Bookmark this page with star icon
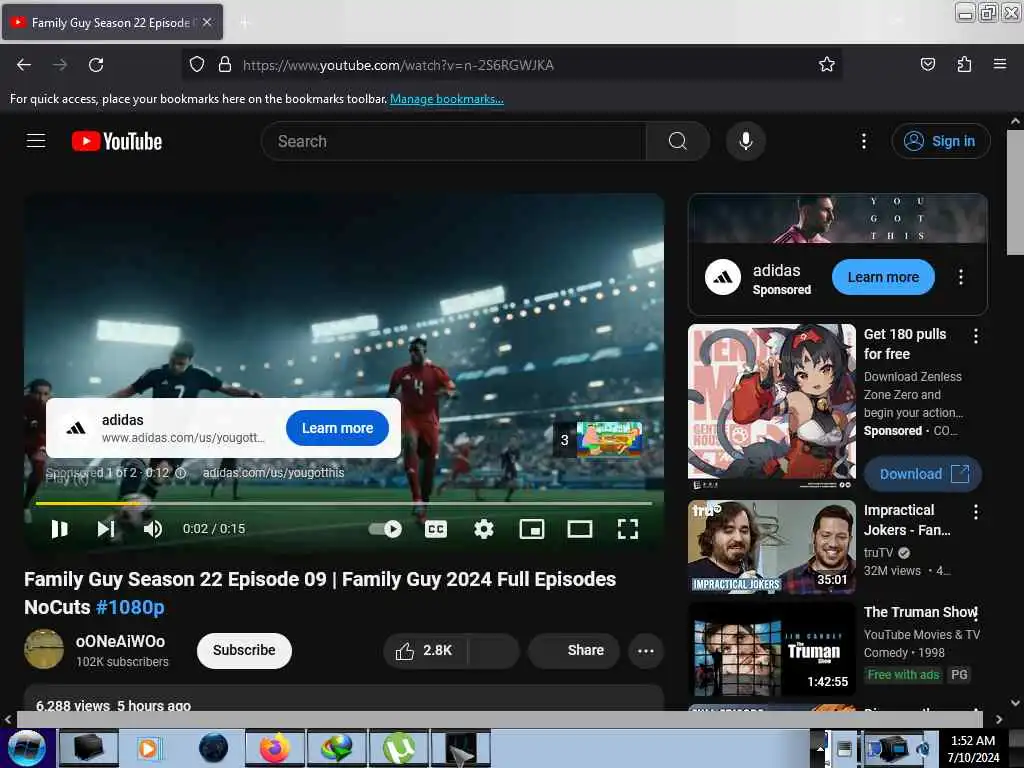 pyautogui.click(x=827, y=65)
